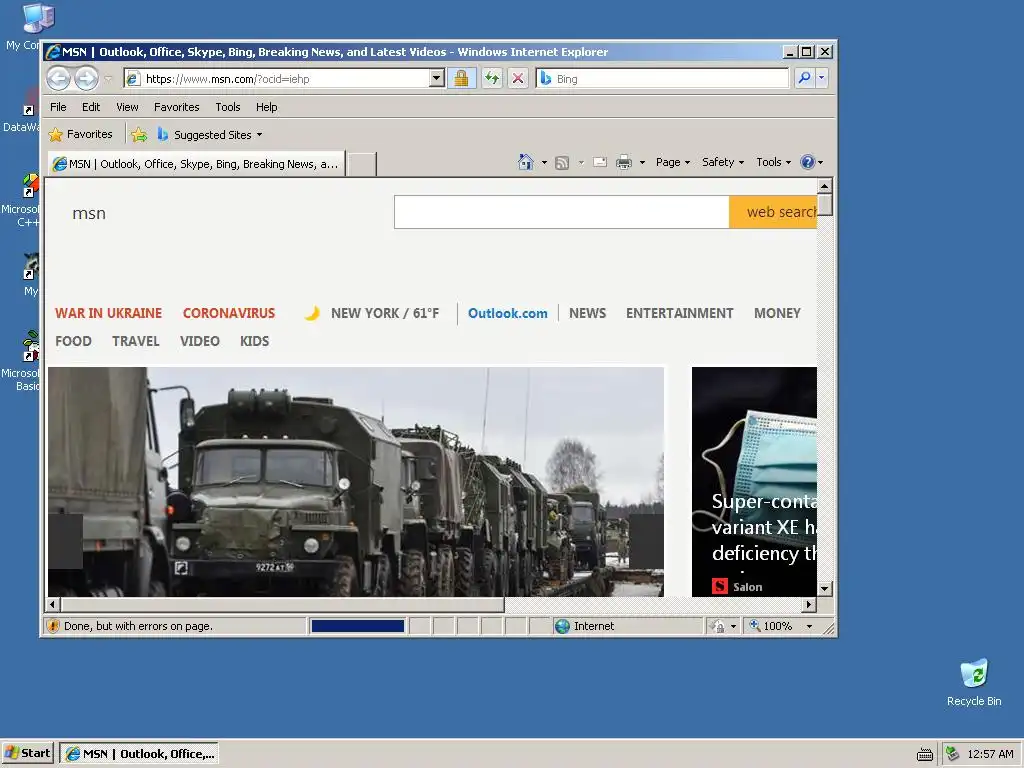The image size is (1024, 768).
Task: Expand the recent pages dropdown arrow
Action: point(108,79)
